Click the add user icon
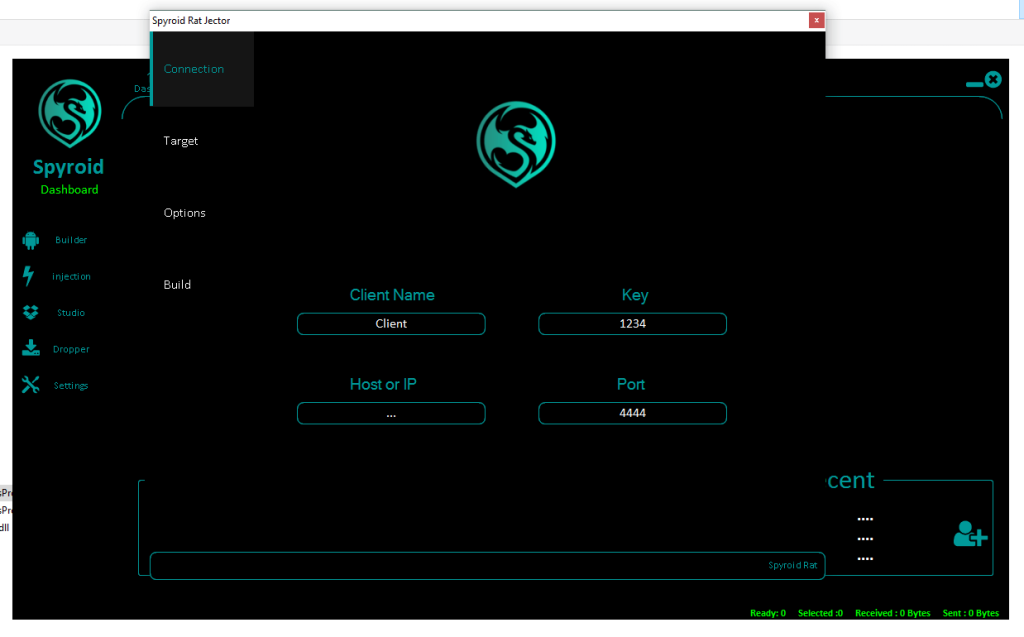Viewport: 1024px width, 637px height. 969,534
